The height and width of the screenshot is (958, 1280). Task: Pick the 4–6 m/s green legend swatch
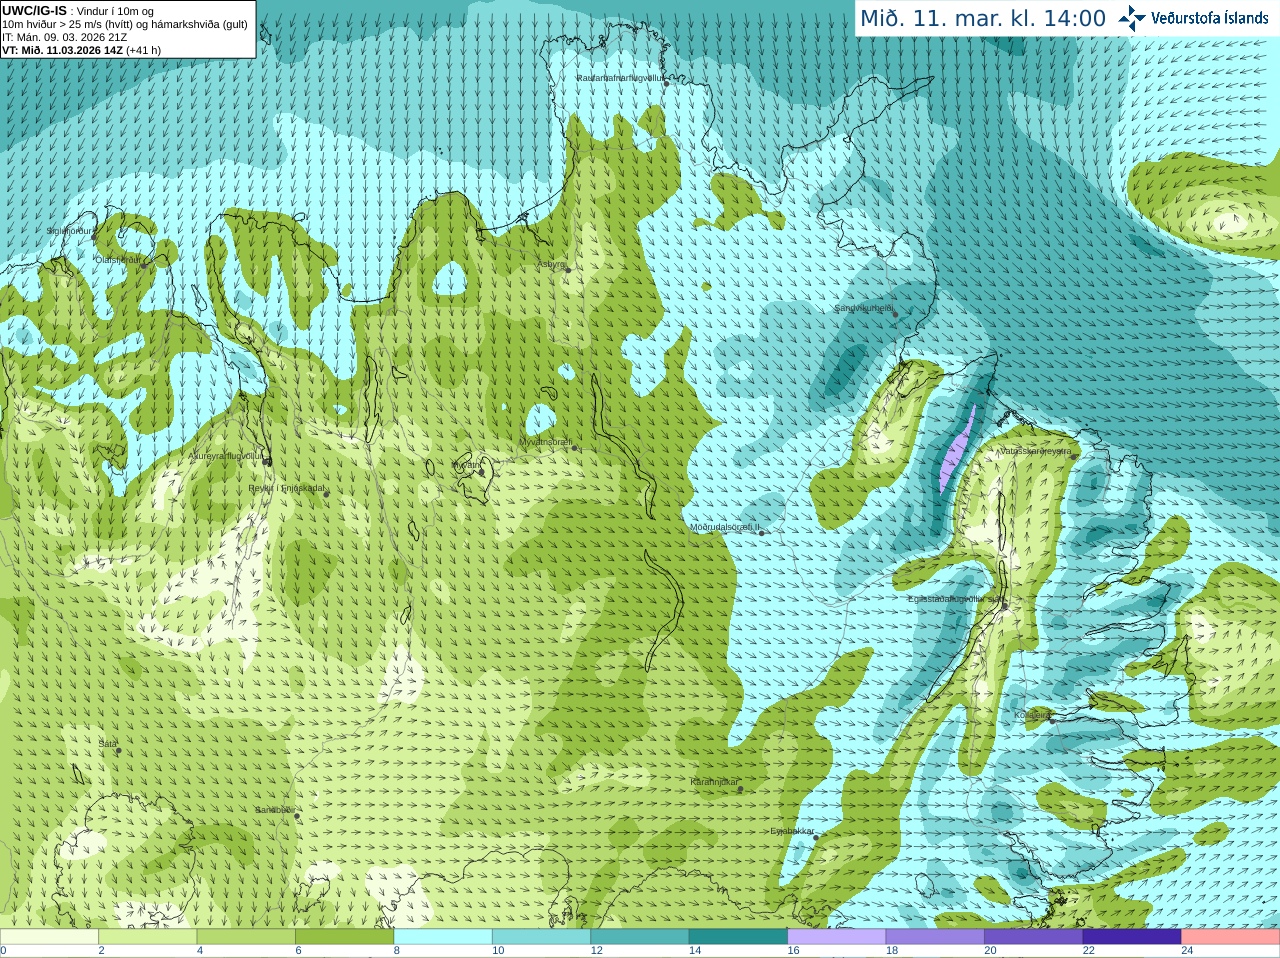coord(246,937)
